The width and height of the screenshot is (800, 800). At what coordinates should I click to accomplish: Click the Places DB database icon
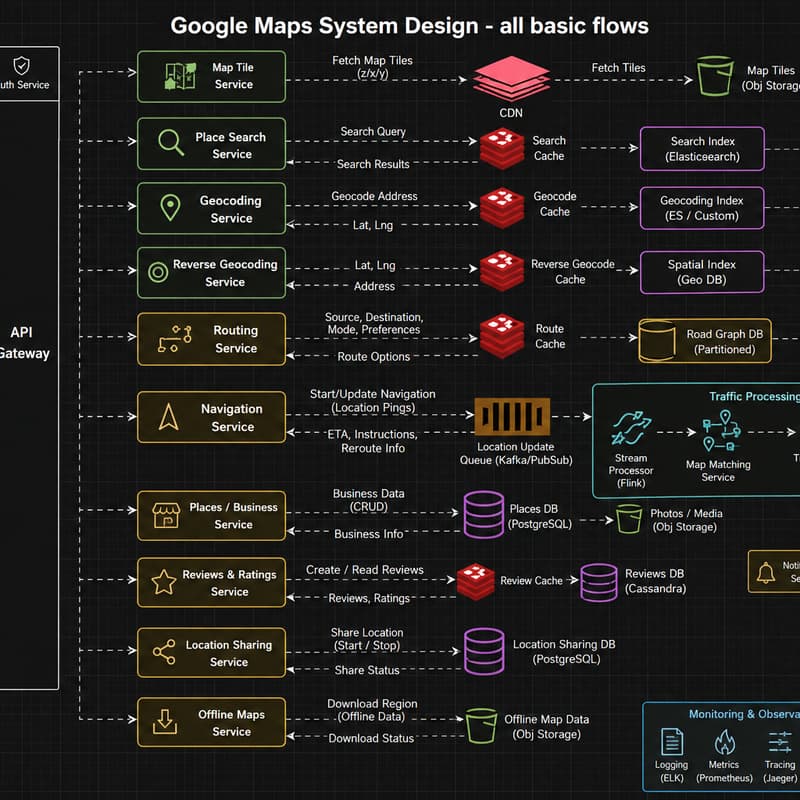(484, 515)
